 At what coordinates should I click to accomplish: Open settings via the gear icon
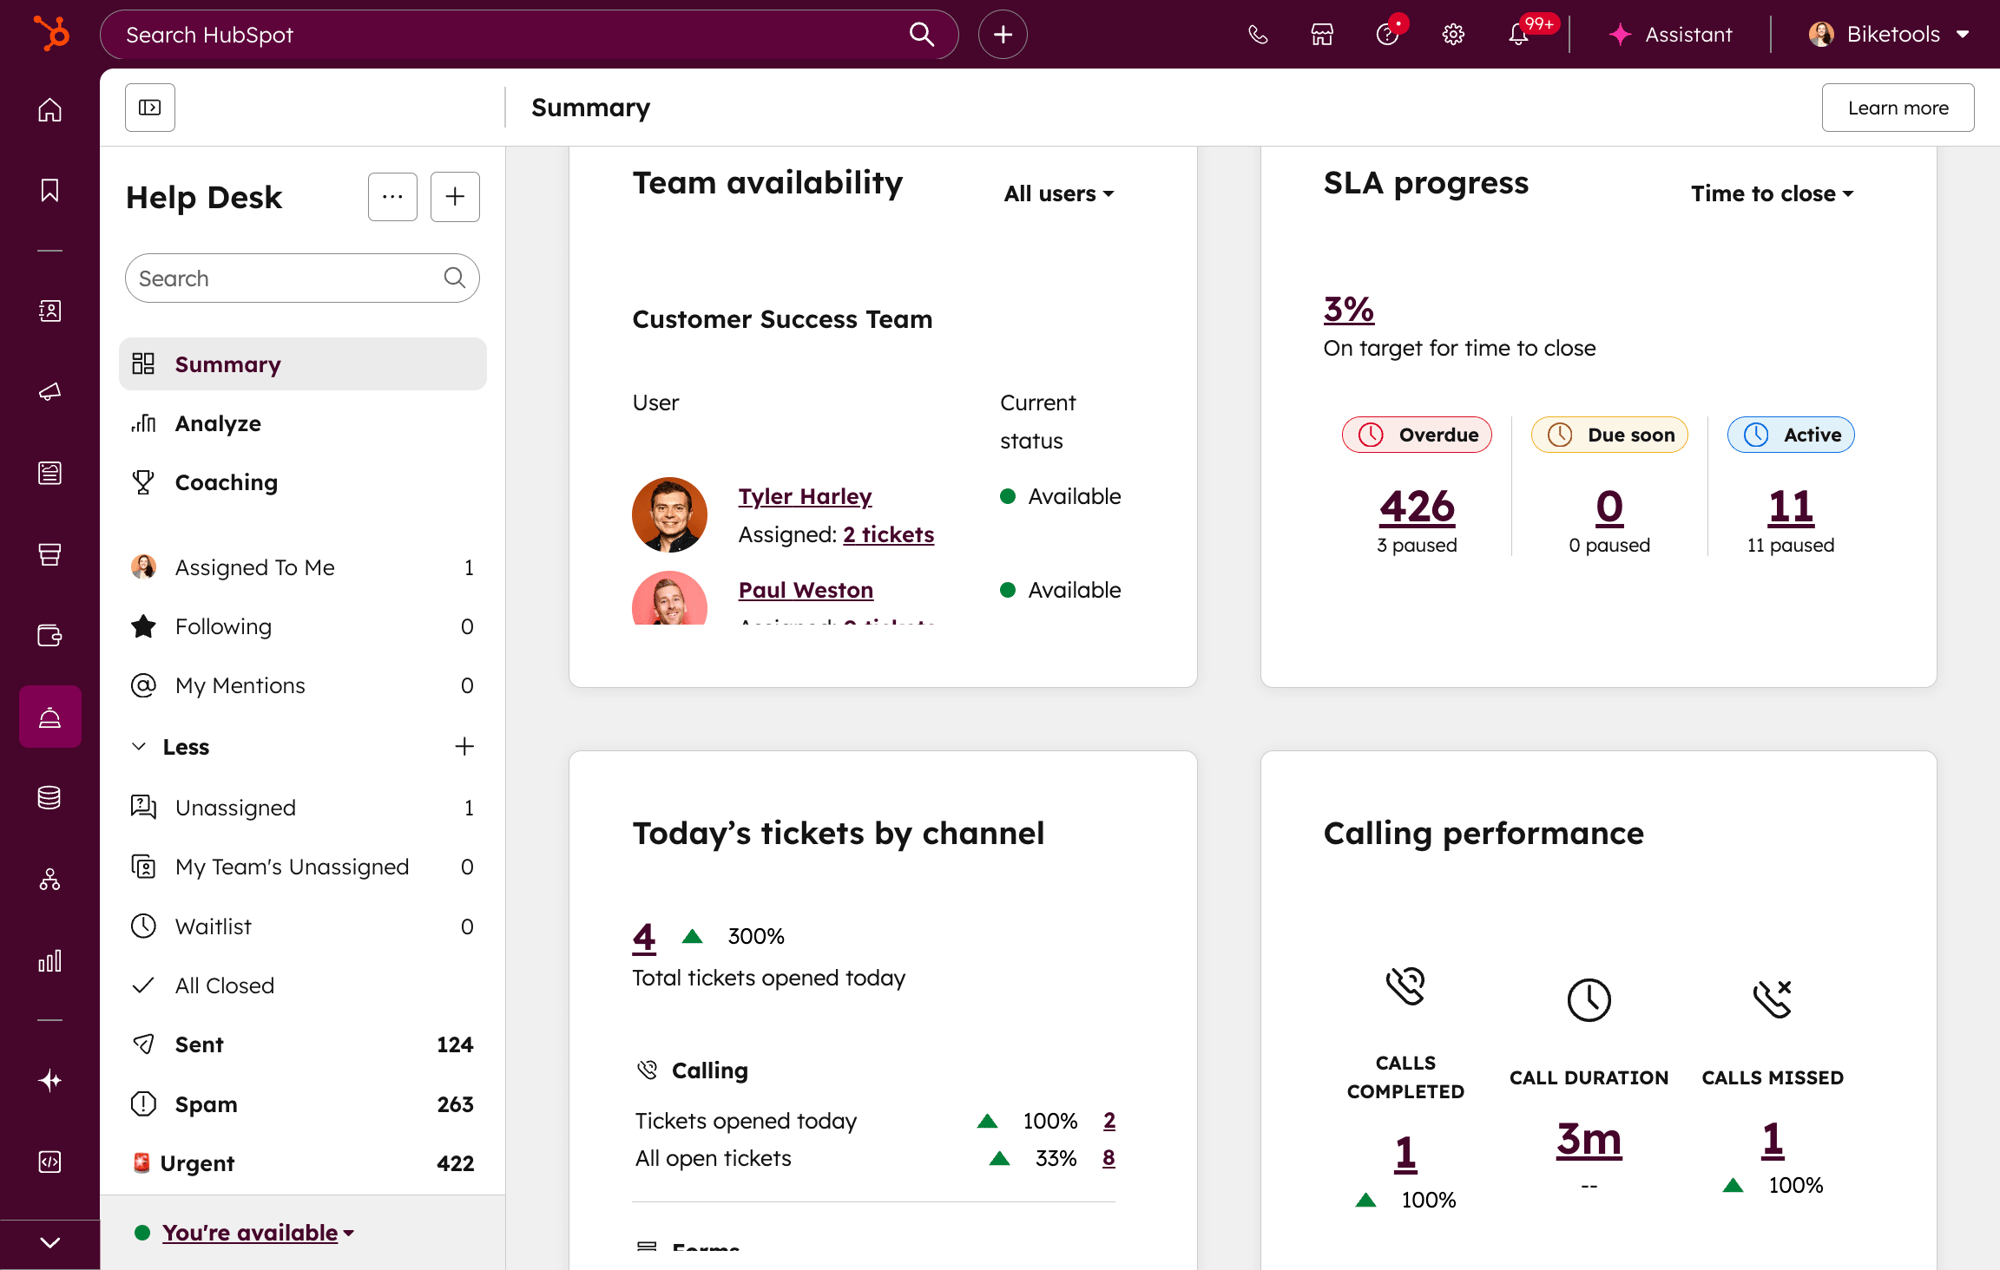1453,33
